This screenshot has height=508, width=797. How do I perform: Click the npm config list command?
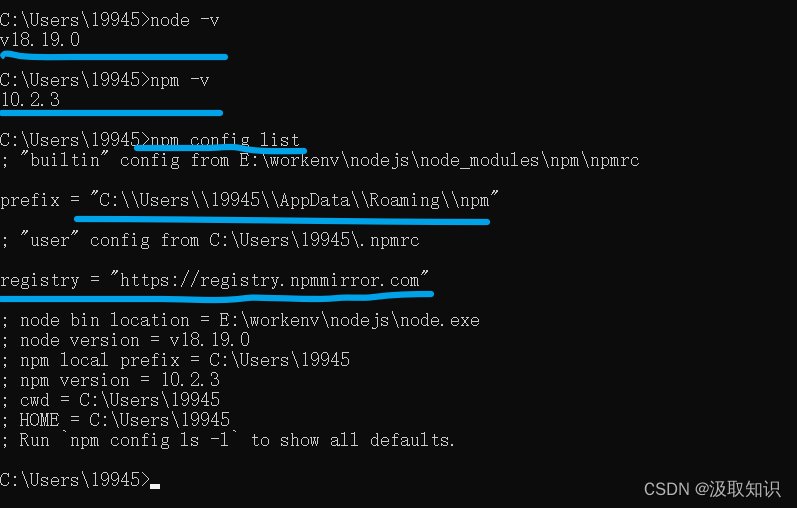pyautogui.click(x=225, y=140)
